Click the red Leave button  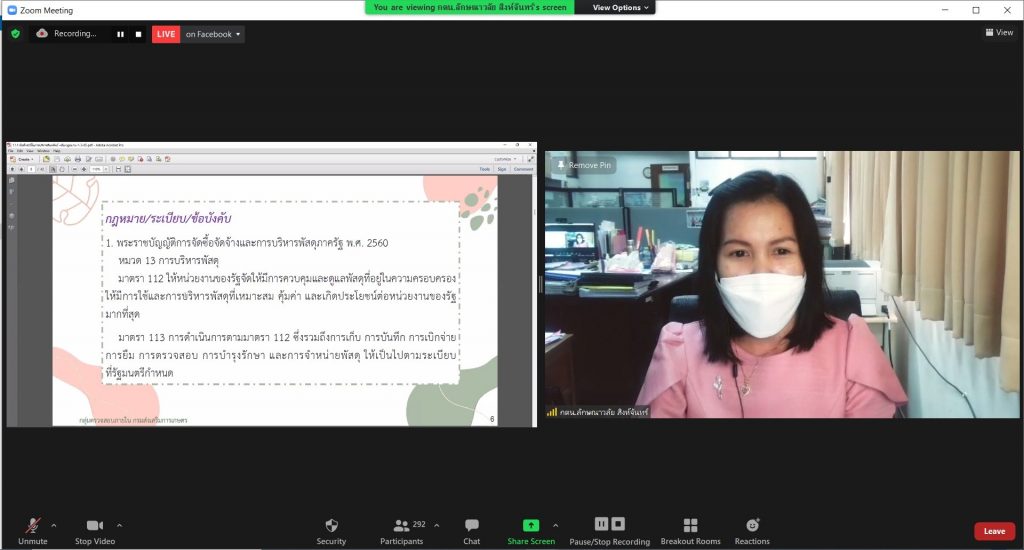994,531
